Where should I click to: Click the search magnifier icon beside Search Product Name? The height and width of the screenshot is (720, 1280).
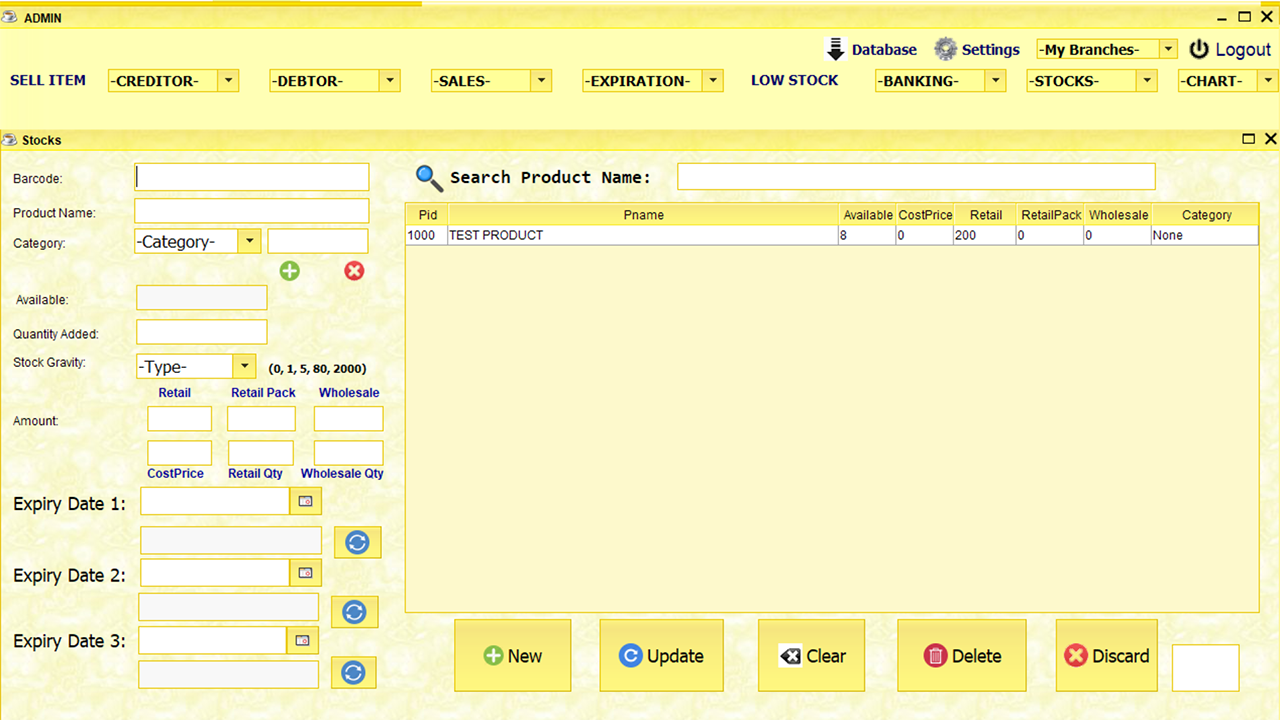point(429,177)
